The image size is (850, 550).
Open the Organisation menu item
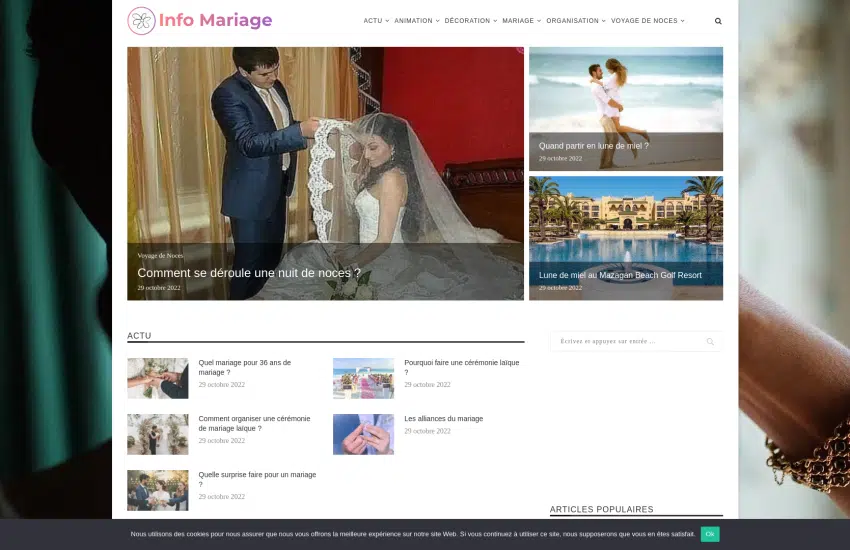point(575,21)
